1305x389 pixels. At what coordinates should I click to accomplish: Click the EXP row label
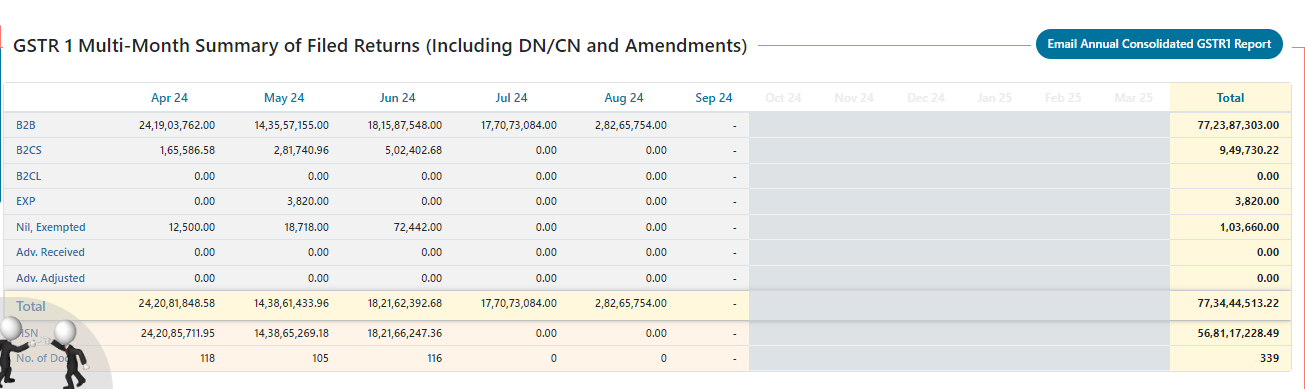point(26,201)
